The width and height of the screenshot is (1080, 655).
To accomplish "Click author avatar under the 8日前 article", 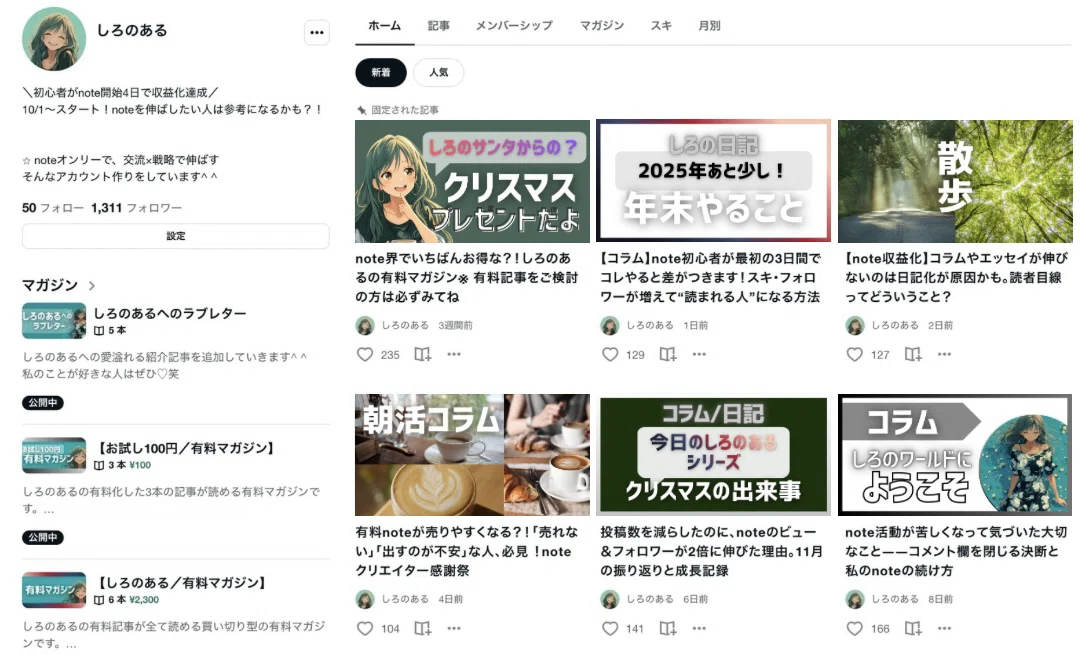I will pos(855,599).
